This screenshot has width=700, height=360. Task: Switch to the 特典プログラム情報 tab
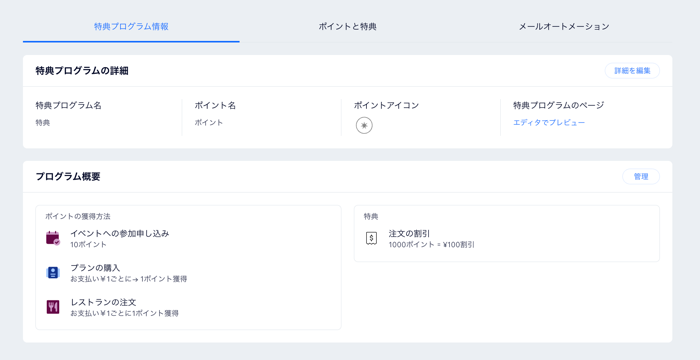tap(131, 26)
